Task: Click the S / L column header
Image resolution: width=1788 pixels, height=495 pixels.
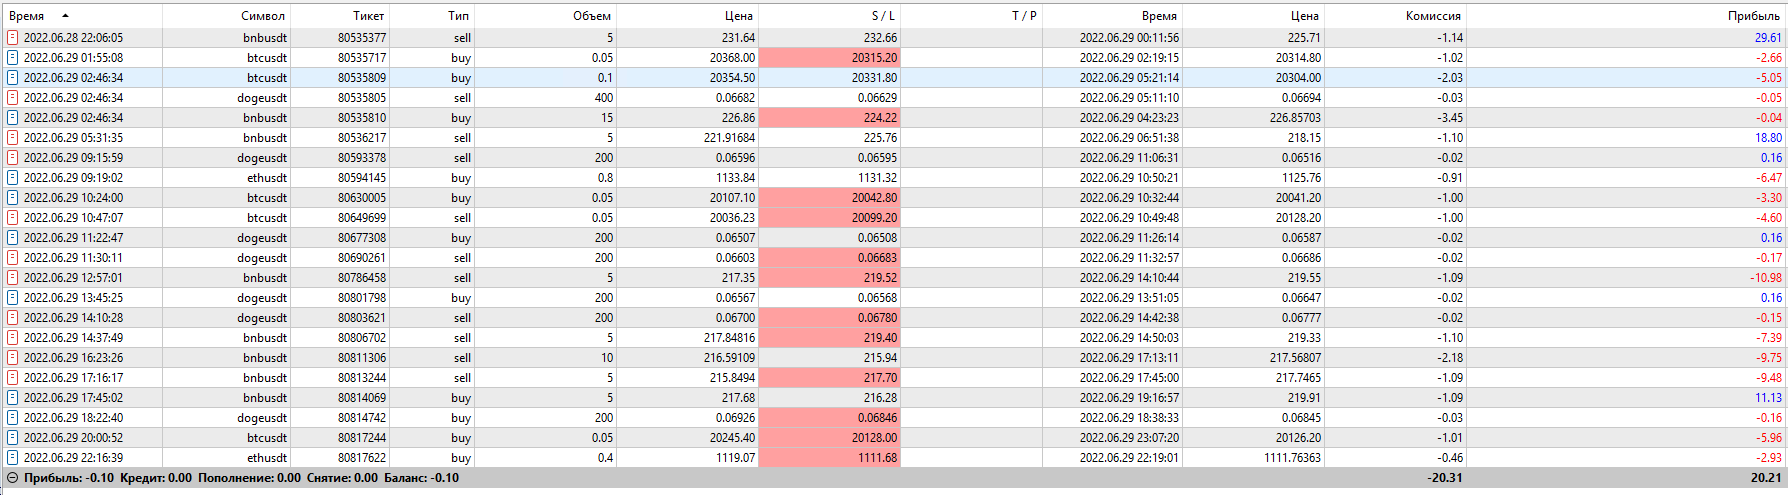Action: click(883, 16)
